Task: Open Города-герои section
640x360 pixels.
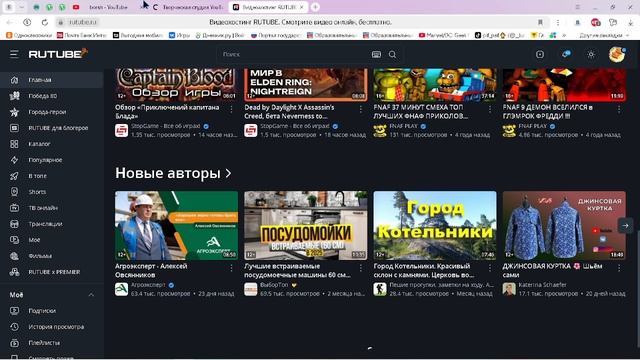Action: tap(51, 112)
